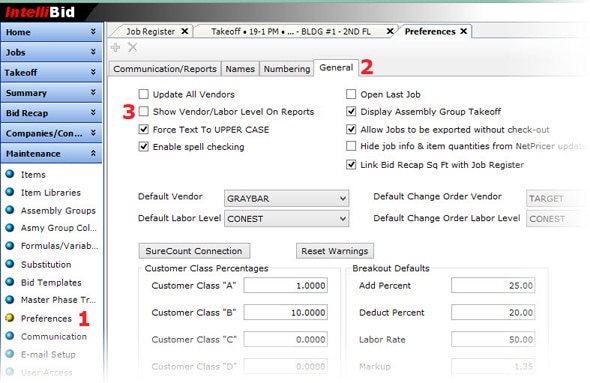
Task: Click the IntelliBid logo
Action: pyautogui.click(x=40, y=12)
